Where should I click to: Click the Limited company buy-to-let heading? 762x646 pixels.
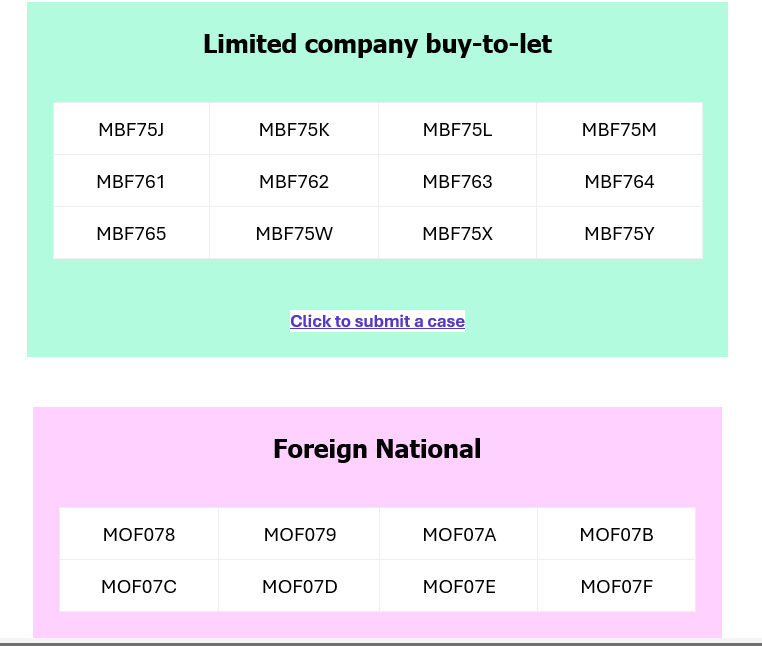[378, 44]
